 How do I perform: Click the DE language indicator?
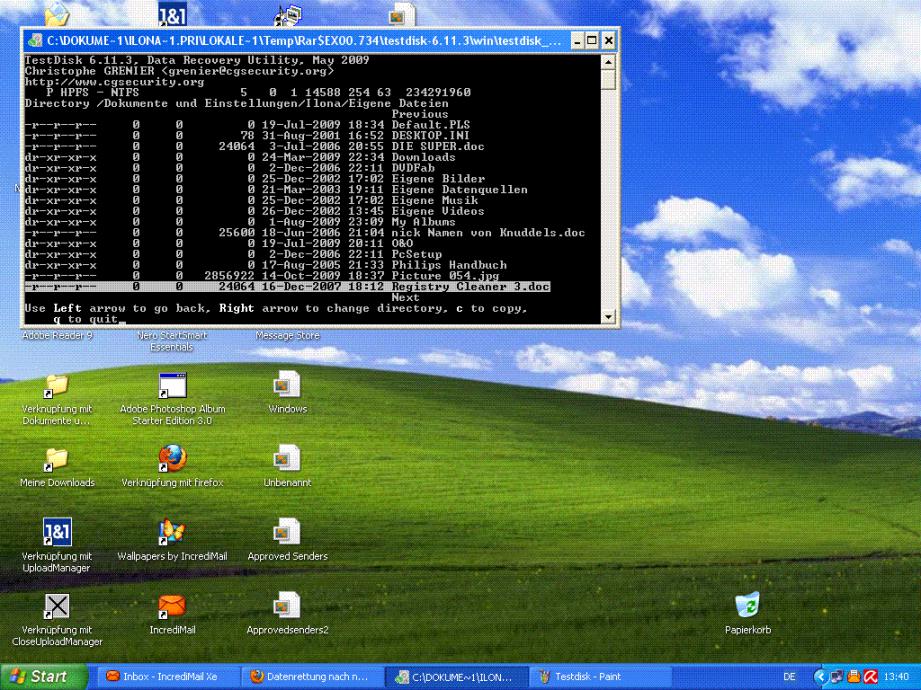(789, 676)
